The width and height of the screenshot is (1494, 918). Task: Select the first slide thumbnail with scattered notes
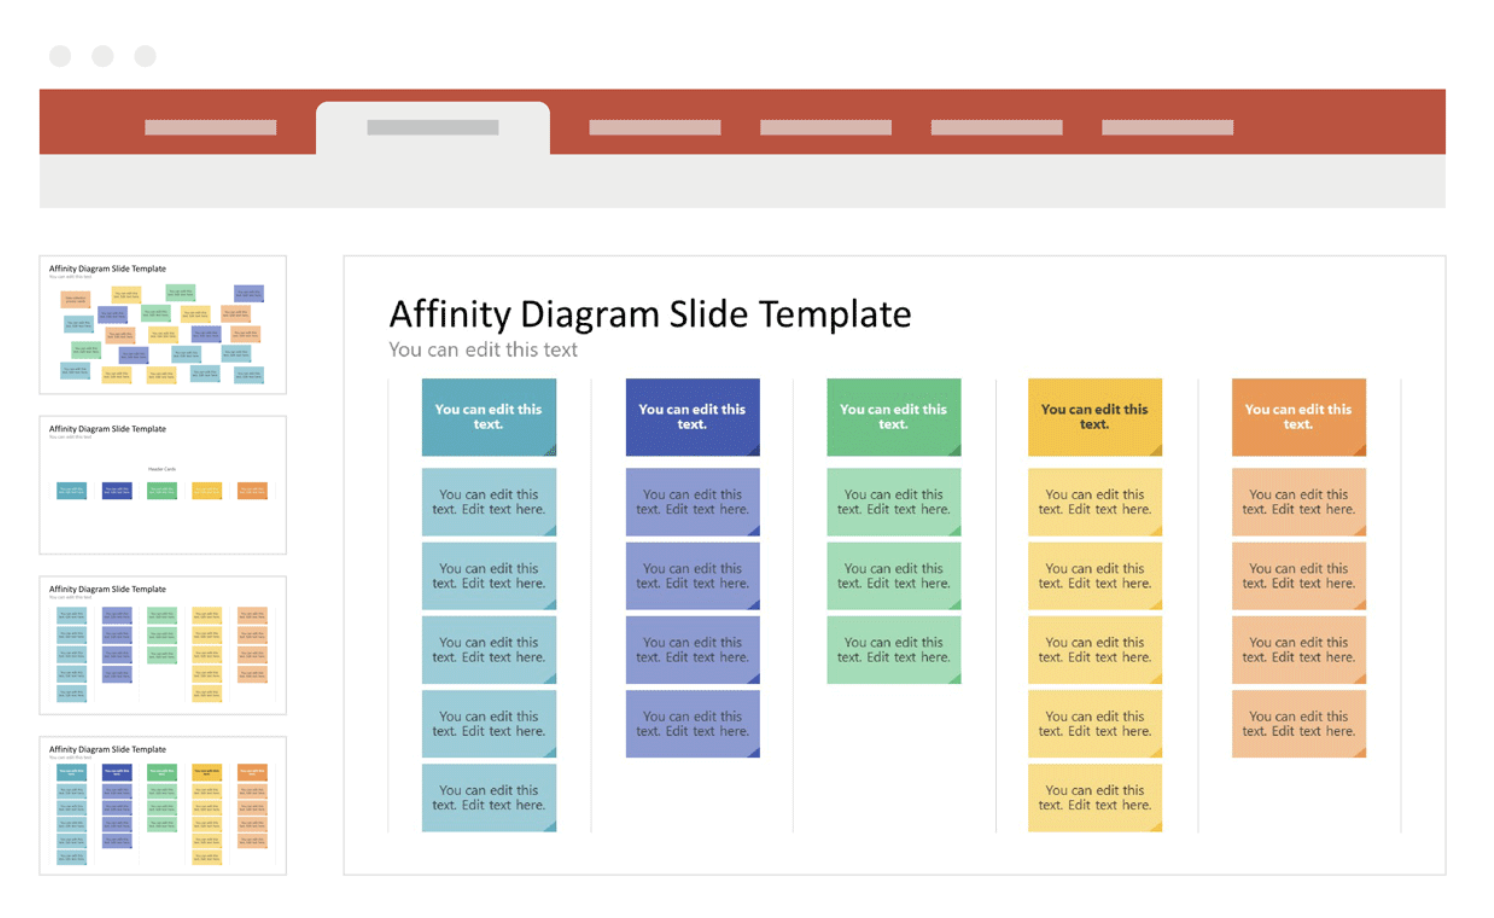tap(163, 325)
